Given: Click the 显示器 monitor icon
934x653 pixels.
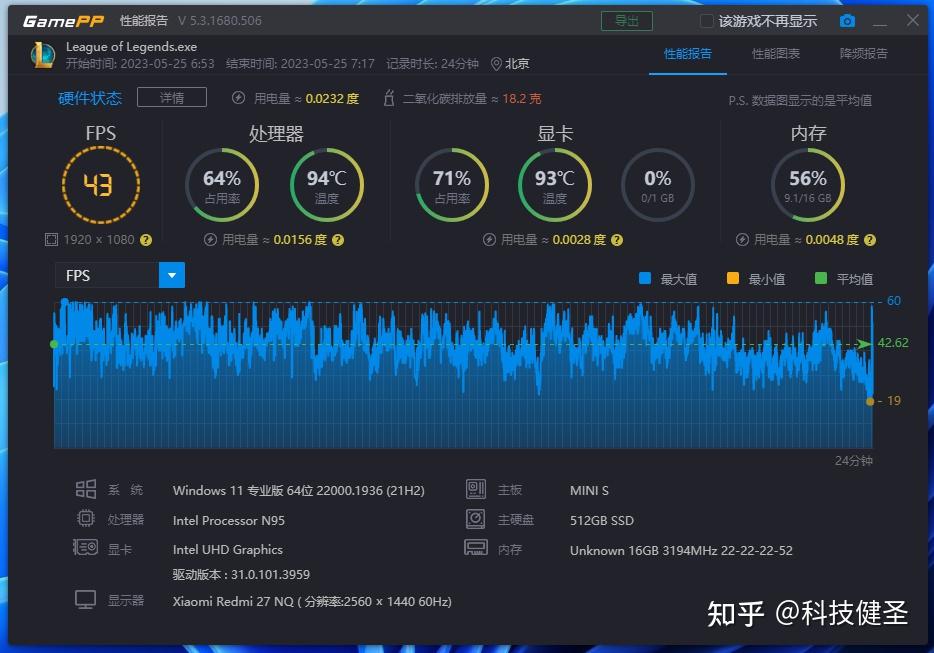Looking at the screenshot, I should point(86,599).
